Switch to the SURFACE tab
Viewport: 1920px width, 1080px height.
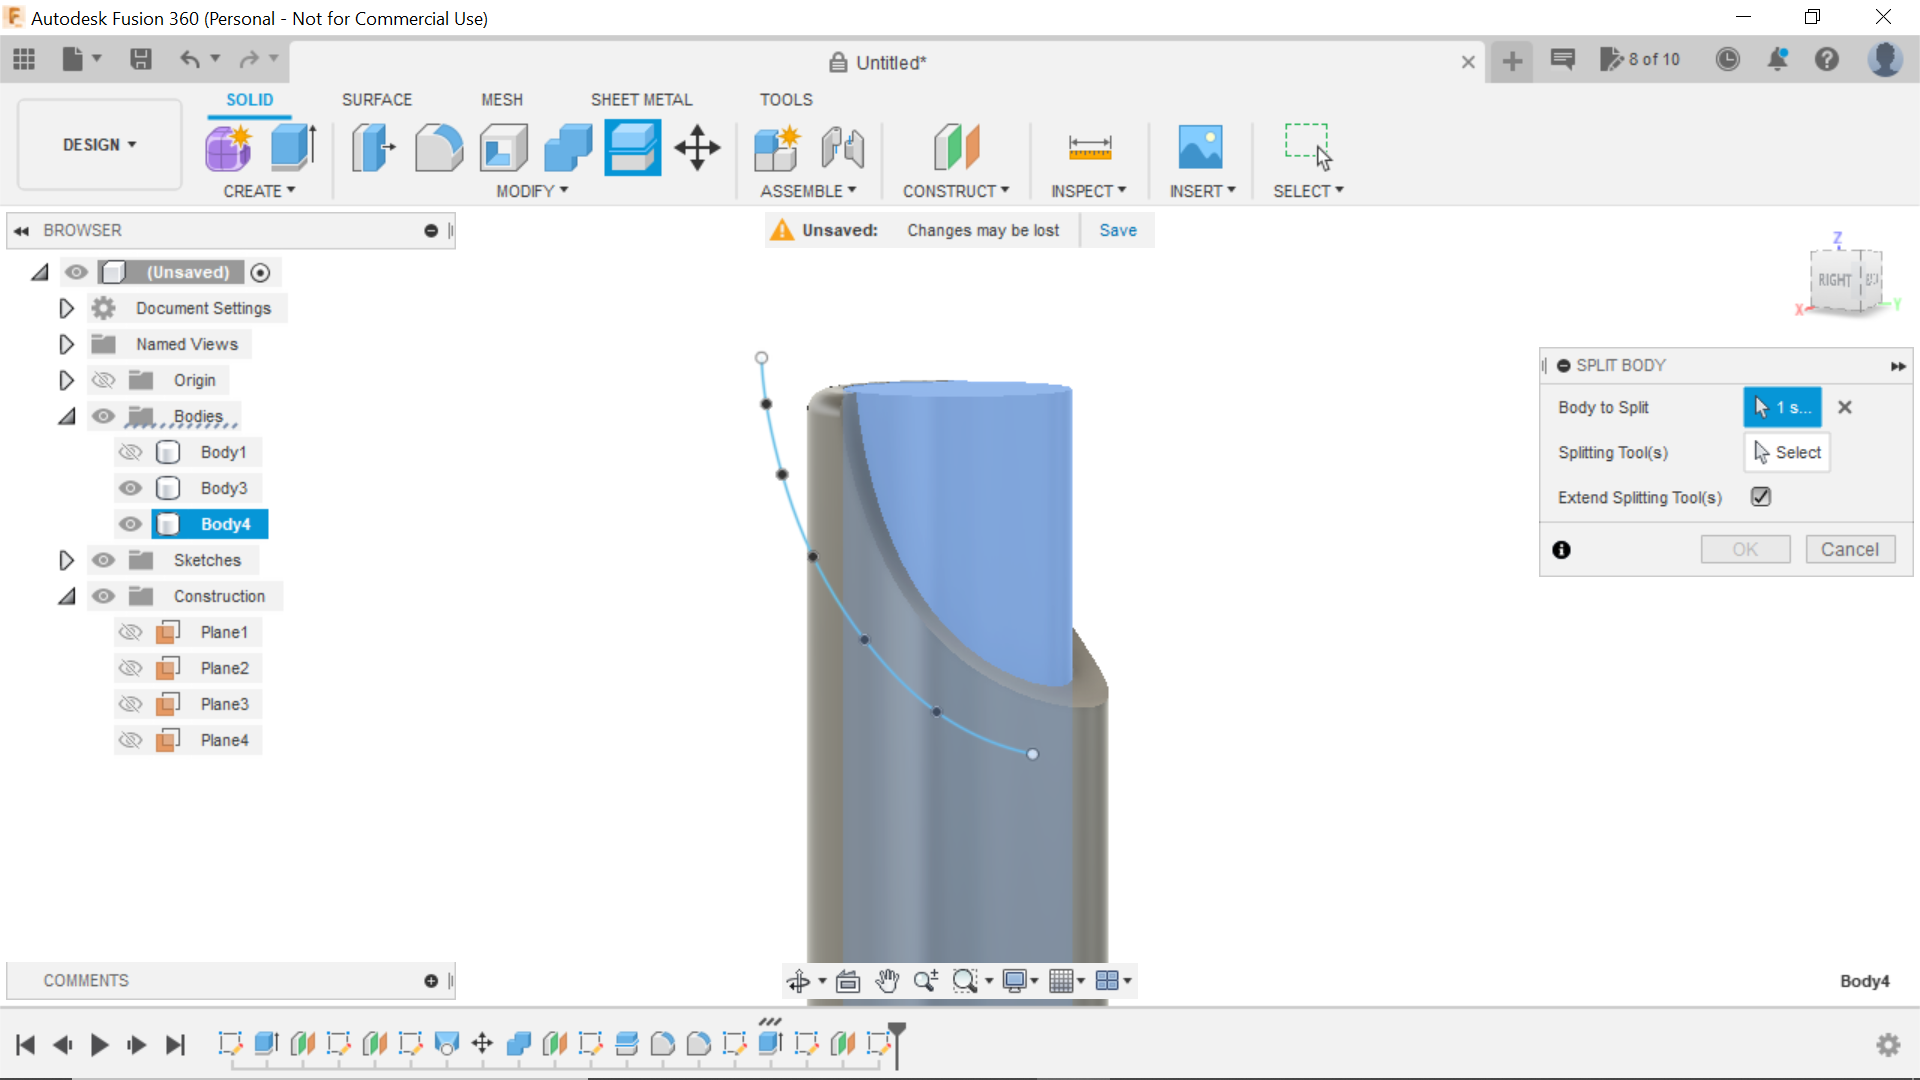click(376, 99)
